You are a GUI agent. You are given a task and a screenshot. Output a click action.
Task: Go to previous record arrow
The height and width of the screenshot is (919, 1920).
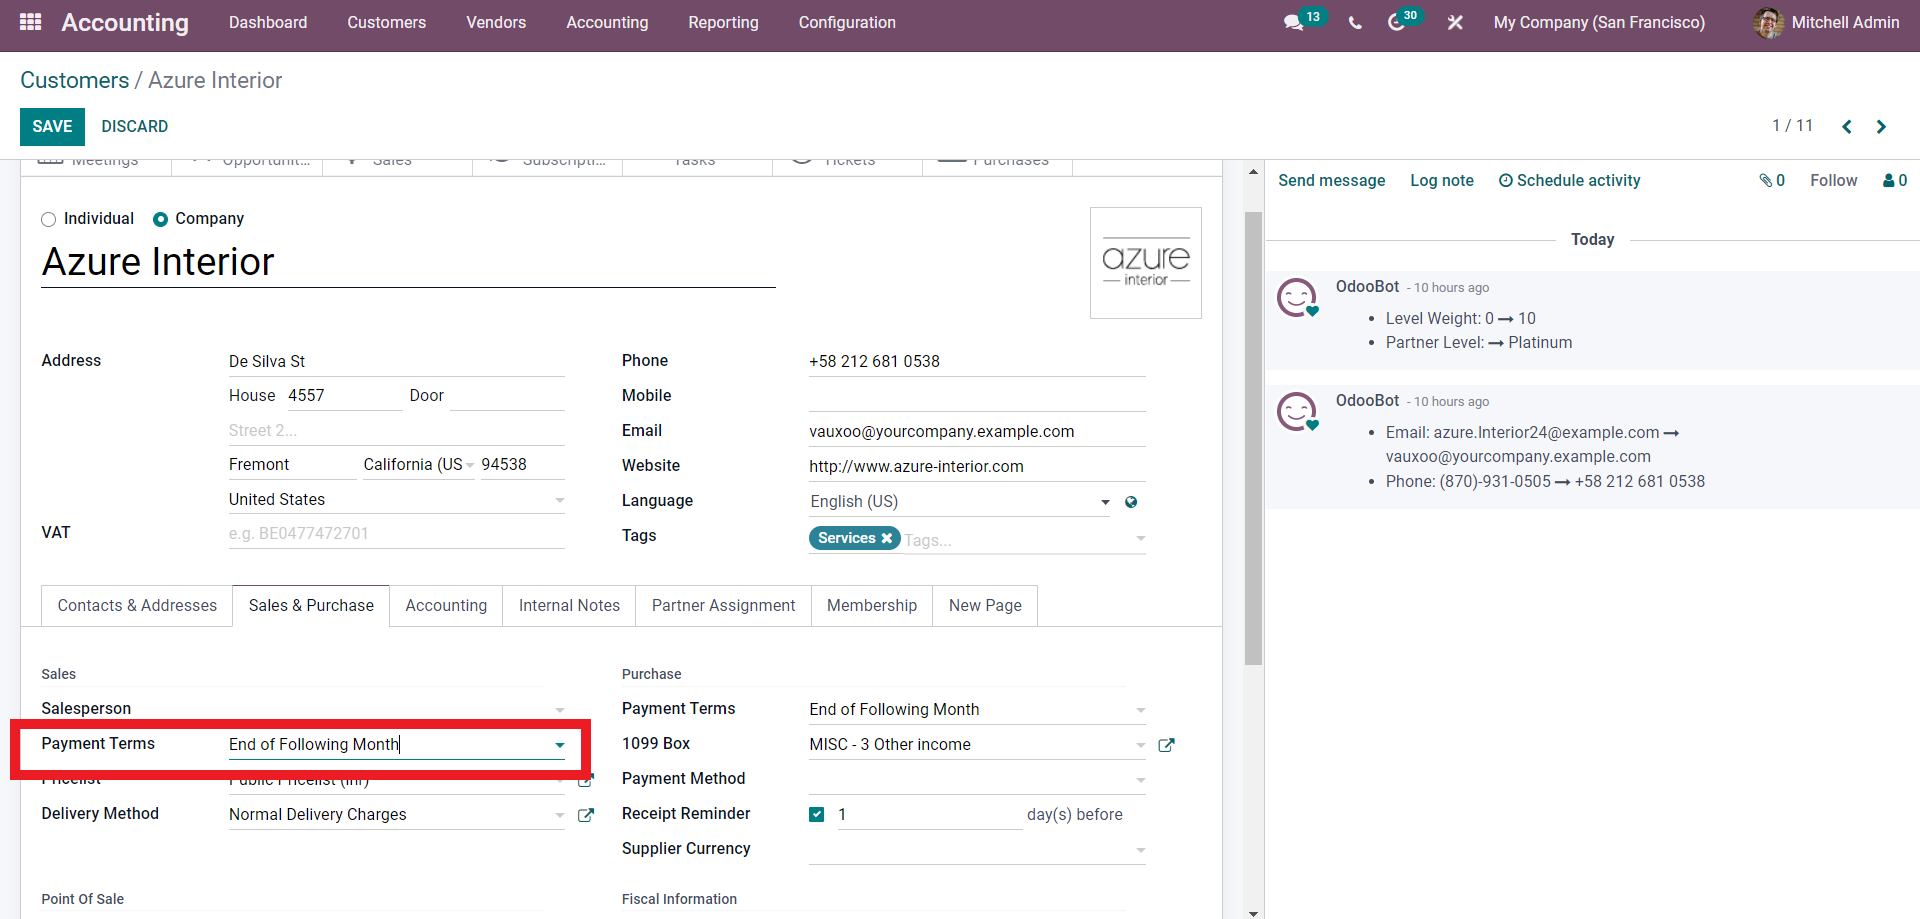pos(1847,127)
